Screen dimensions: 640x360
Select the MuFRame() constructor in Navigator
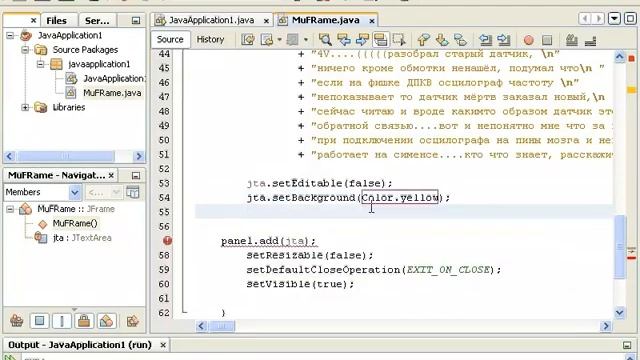75,223
